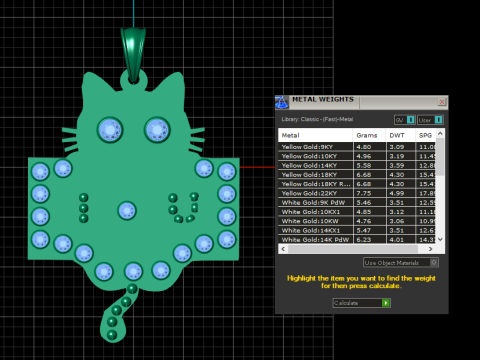Screen dimensions: 480x360
Task: Click the 7.75 grams value
Action: click(x=364, y=193)
